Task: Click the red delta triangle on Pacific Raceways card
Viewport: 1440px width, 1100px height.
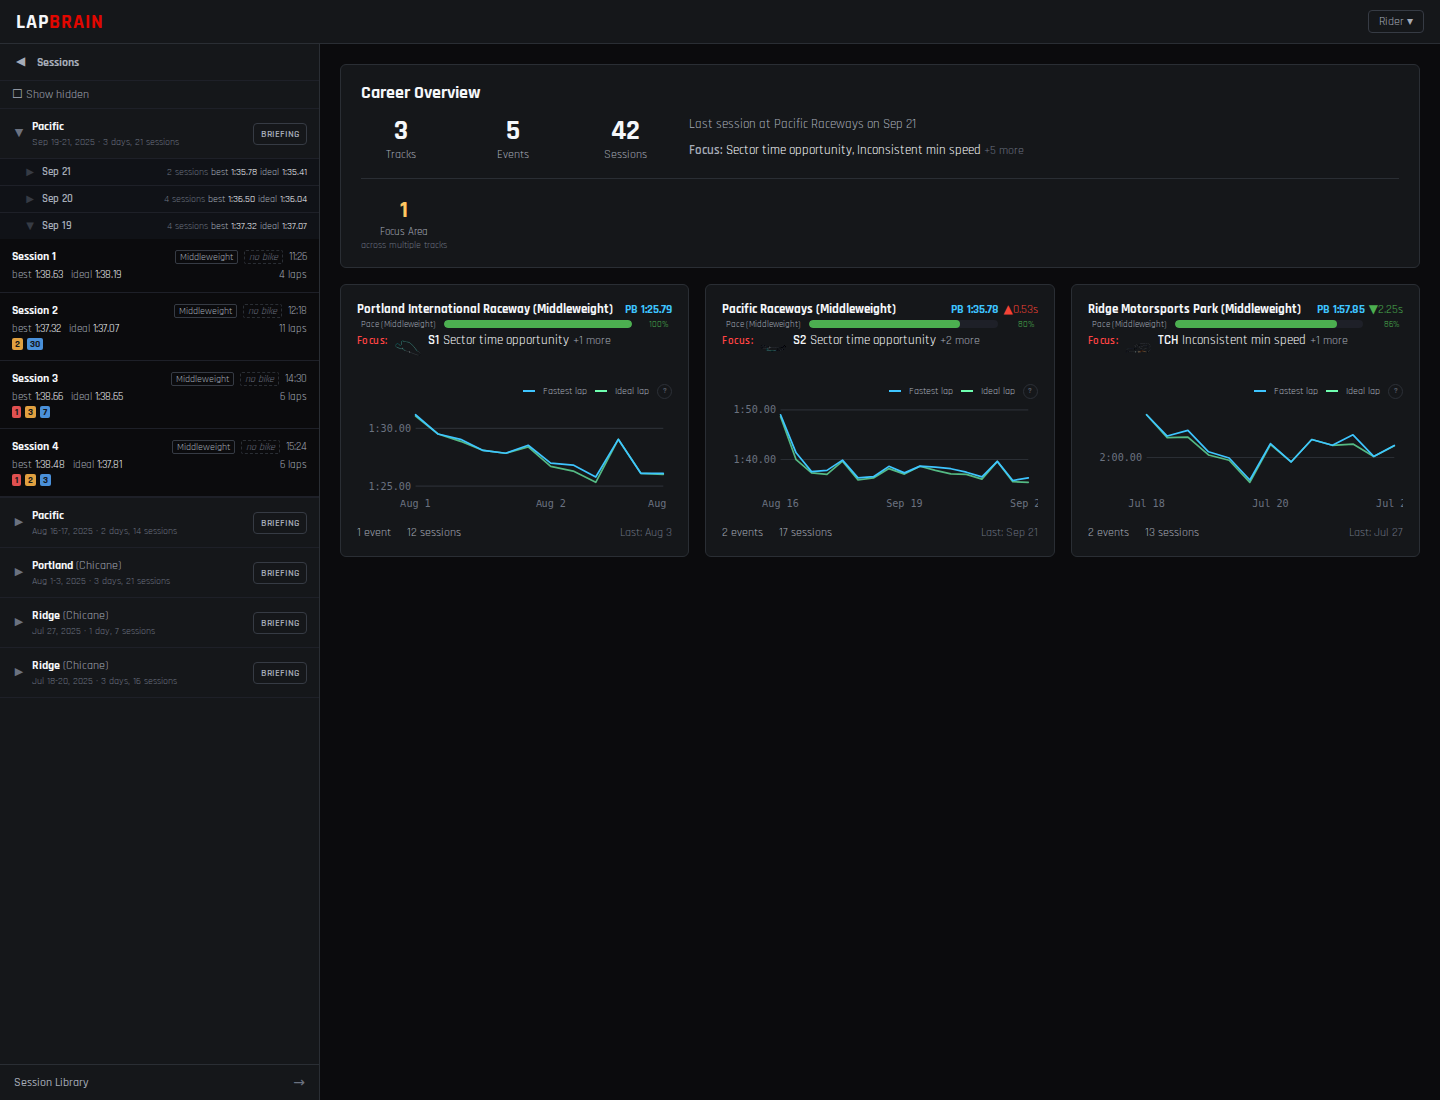Action: 1008,310
